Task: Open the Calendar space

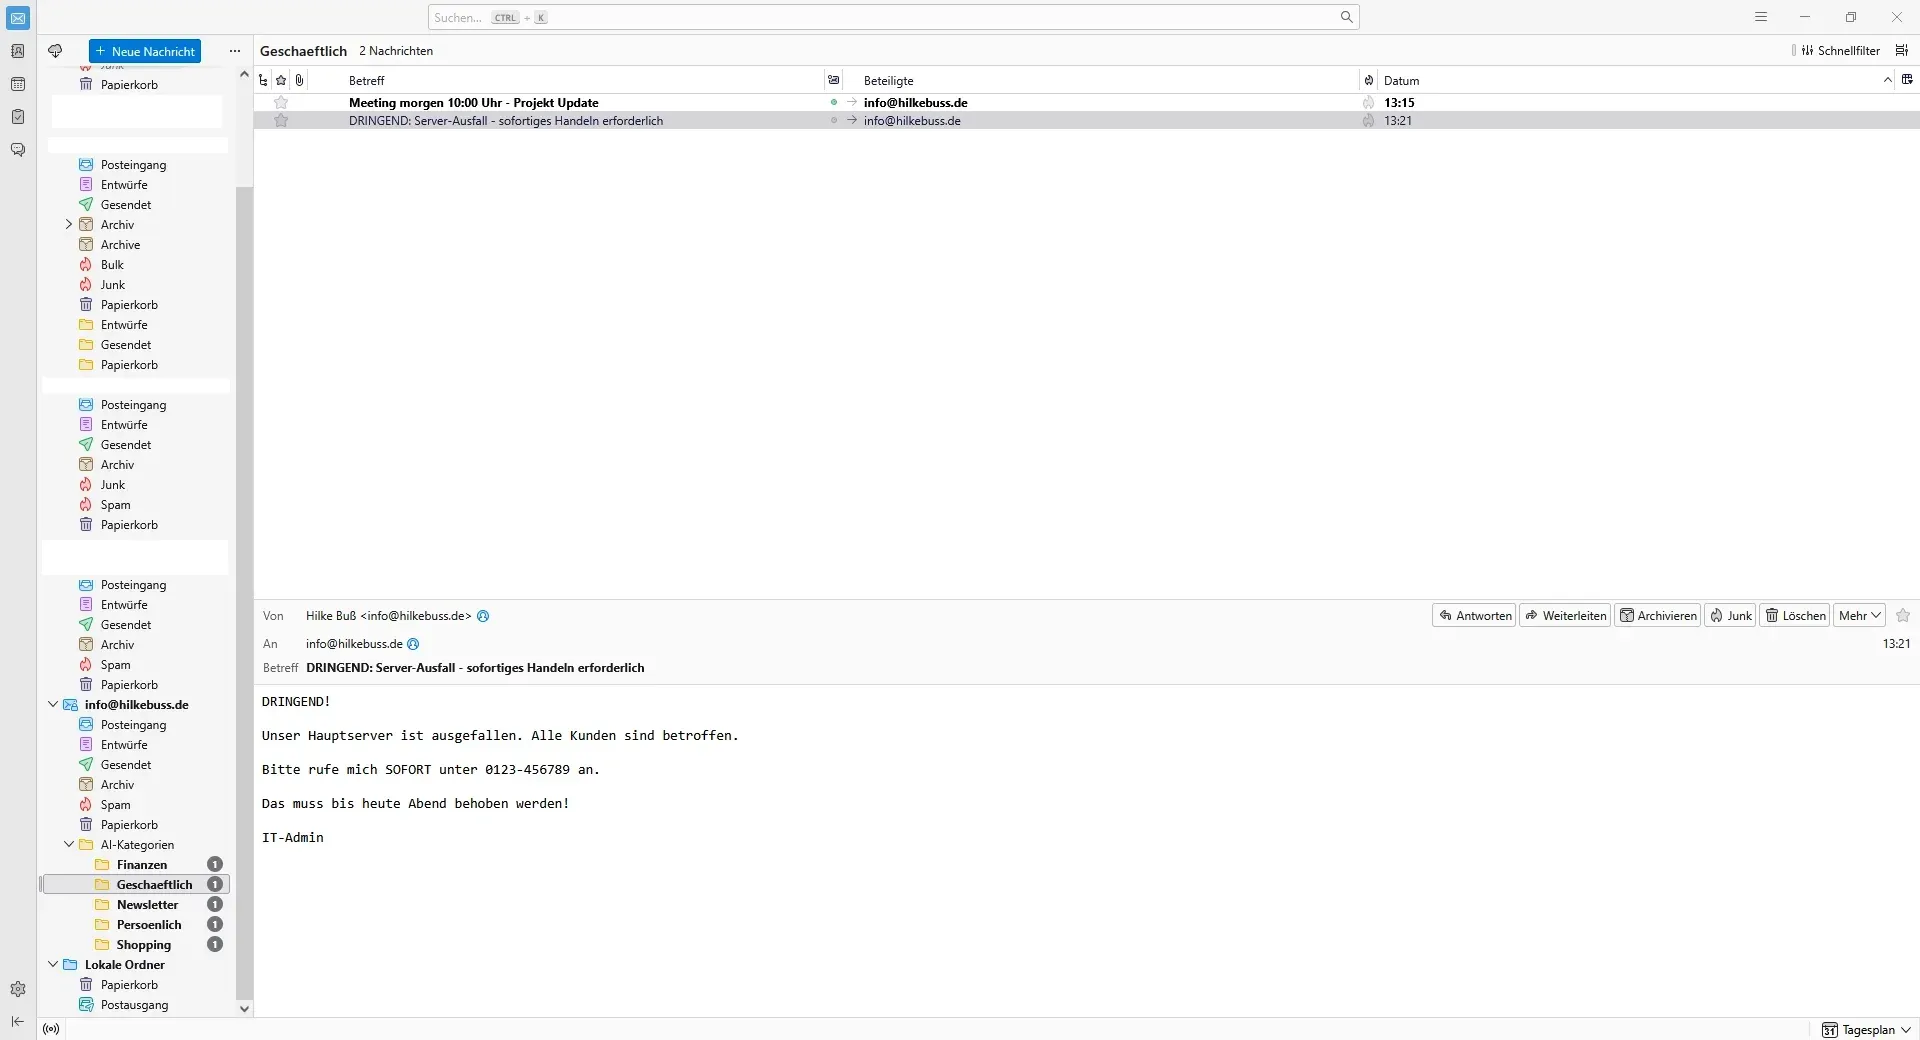Action: 18,84
